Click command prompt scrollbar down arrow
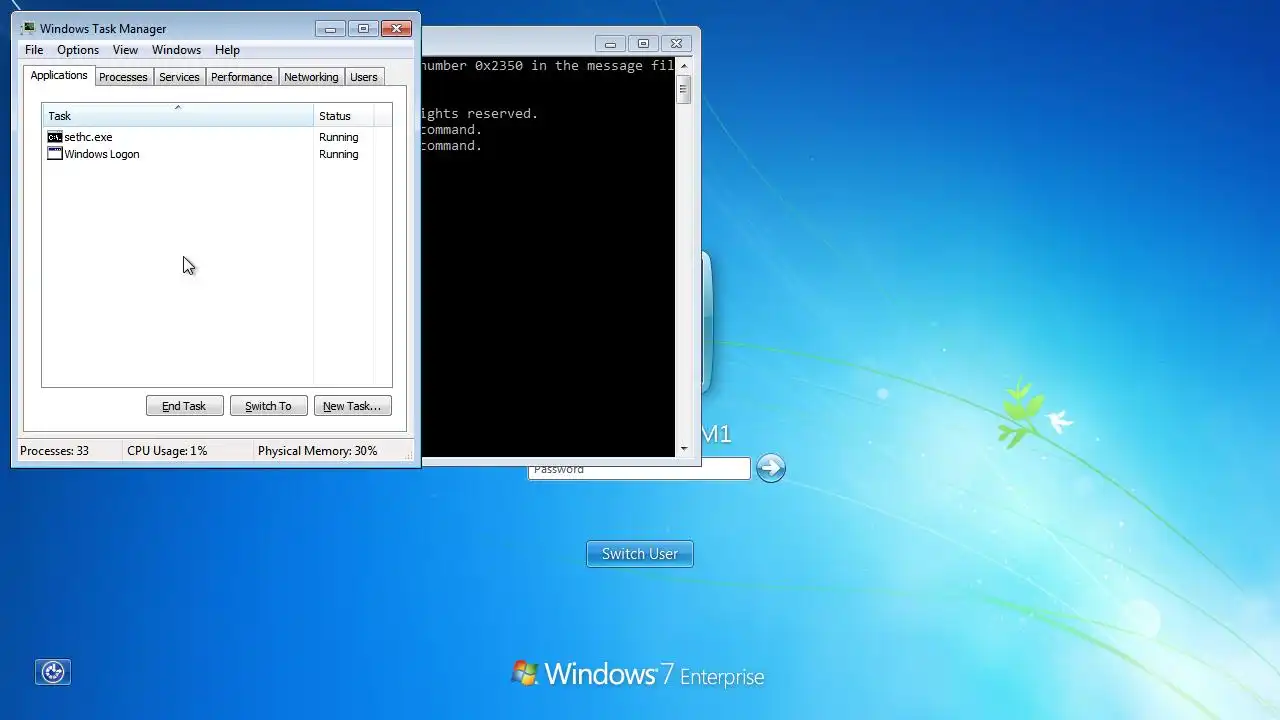1280x720 pixels. 684,449
